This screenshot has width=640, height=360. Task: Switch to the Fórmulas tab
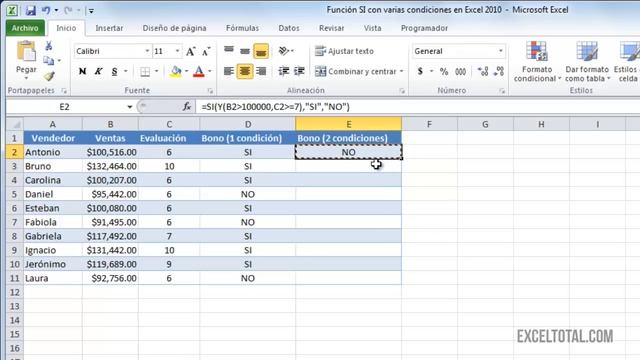tap(242, 28)
